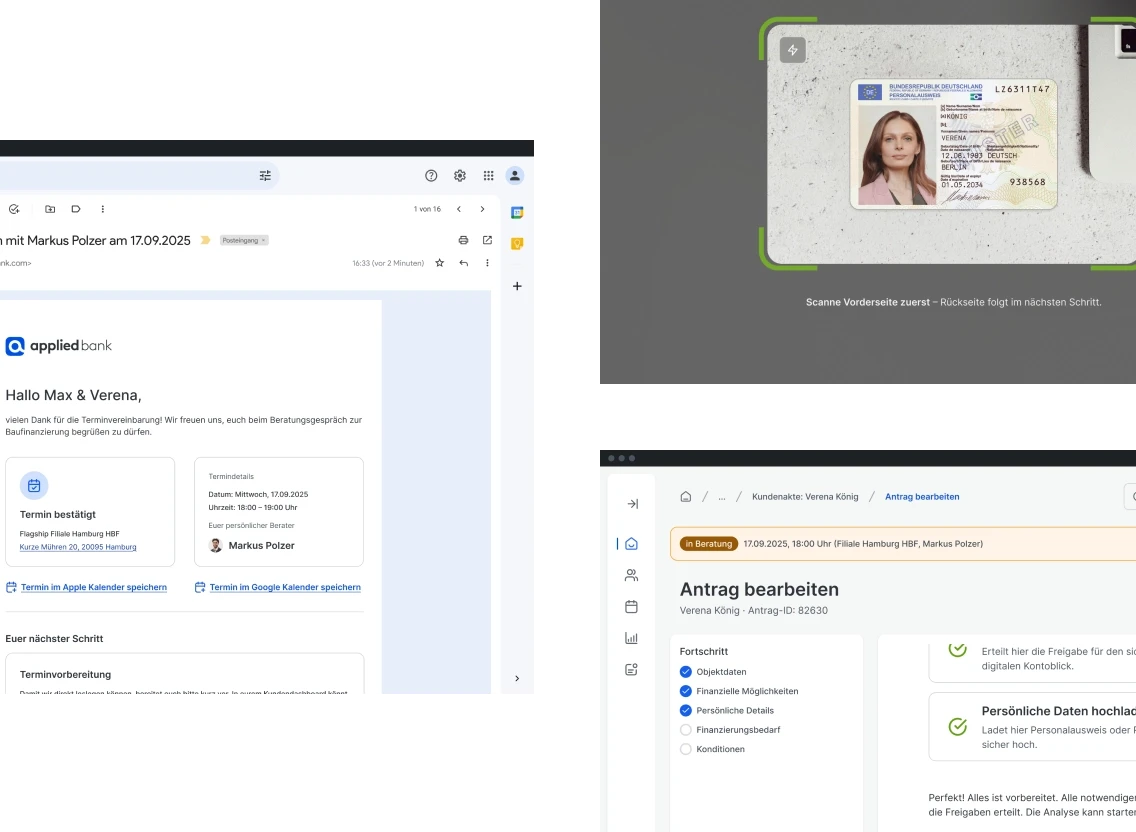Open the Google apps grid
The width and height of the screenshot is (1136, 832).
point(489,175)
